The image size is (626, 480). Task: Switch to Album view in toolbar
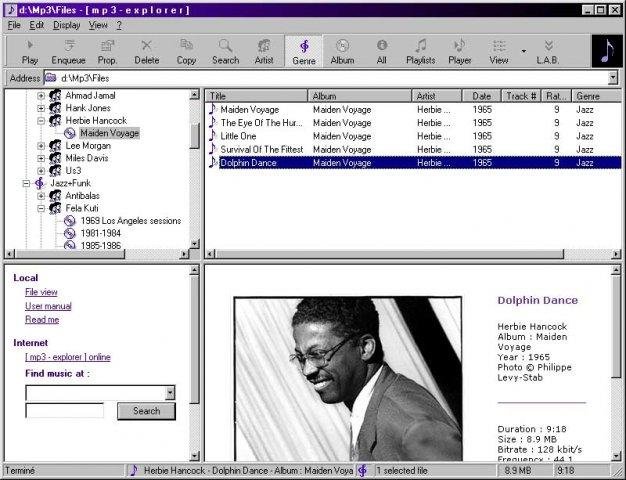click(x=342, y=46)
